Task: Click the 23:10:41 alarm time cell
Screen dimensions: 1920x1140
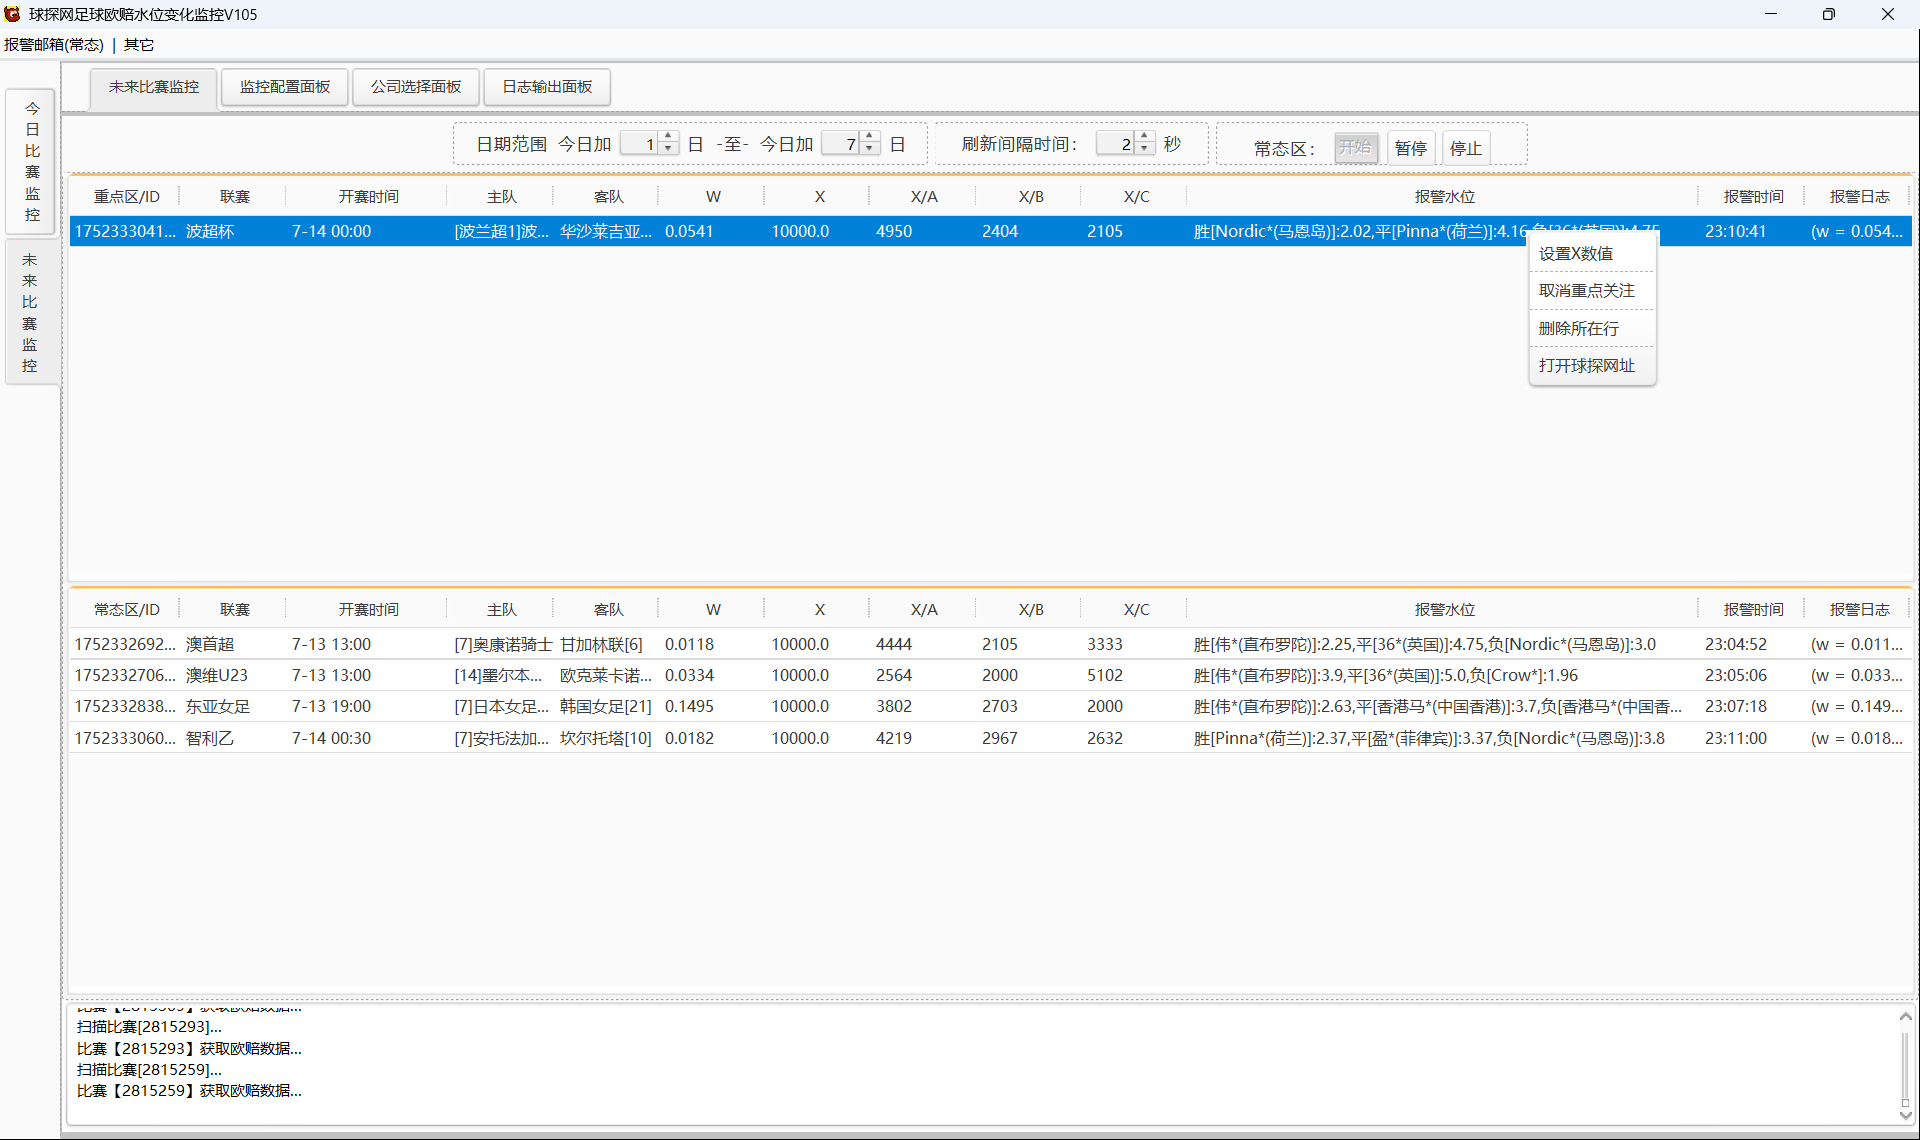Action: coord(1735,231)
